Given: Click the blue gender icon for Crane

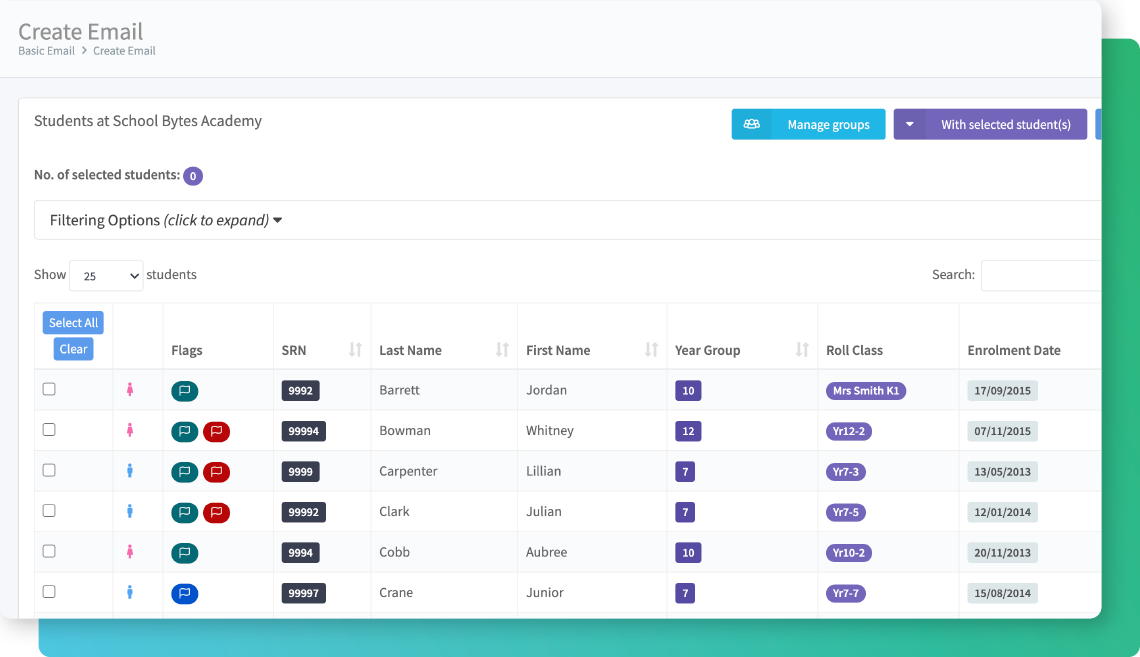Looking at the screenshot, I should coord(130,592).
